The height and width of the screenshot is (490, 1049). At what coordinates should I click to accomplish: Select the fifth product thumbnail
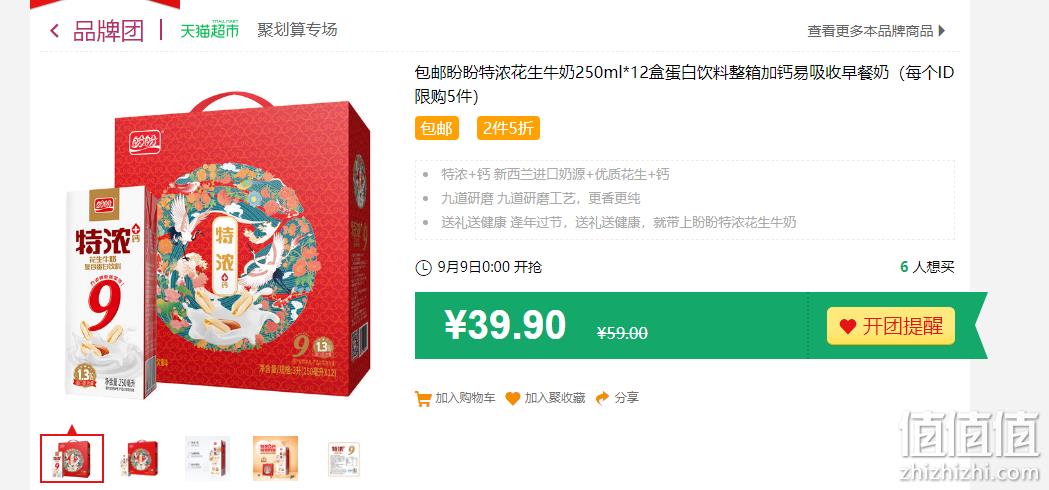(344, 459)
